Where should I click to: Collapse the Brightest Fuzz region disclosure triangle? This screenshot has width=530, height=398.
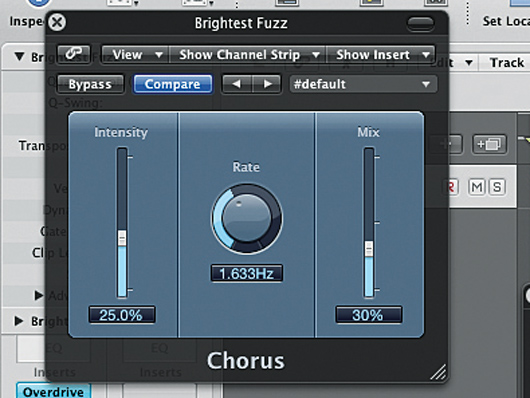tap(20, 56)
